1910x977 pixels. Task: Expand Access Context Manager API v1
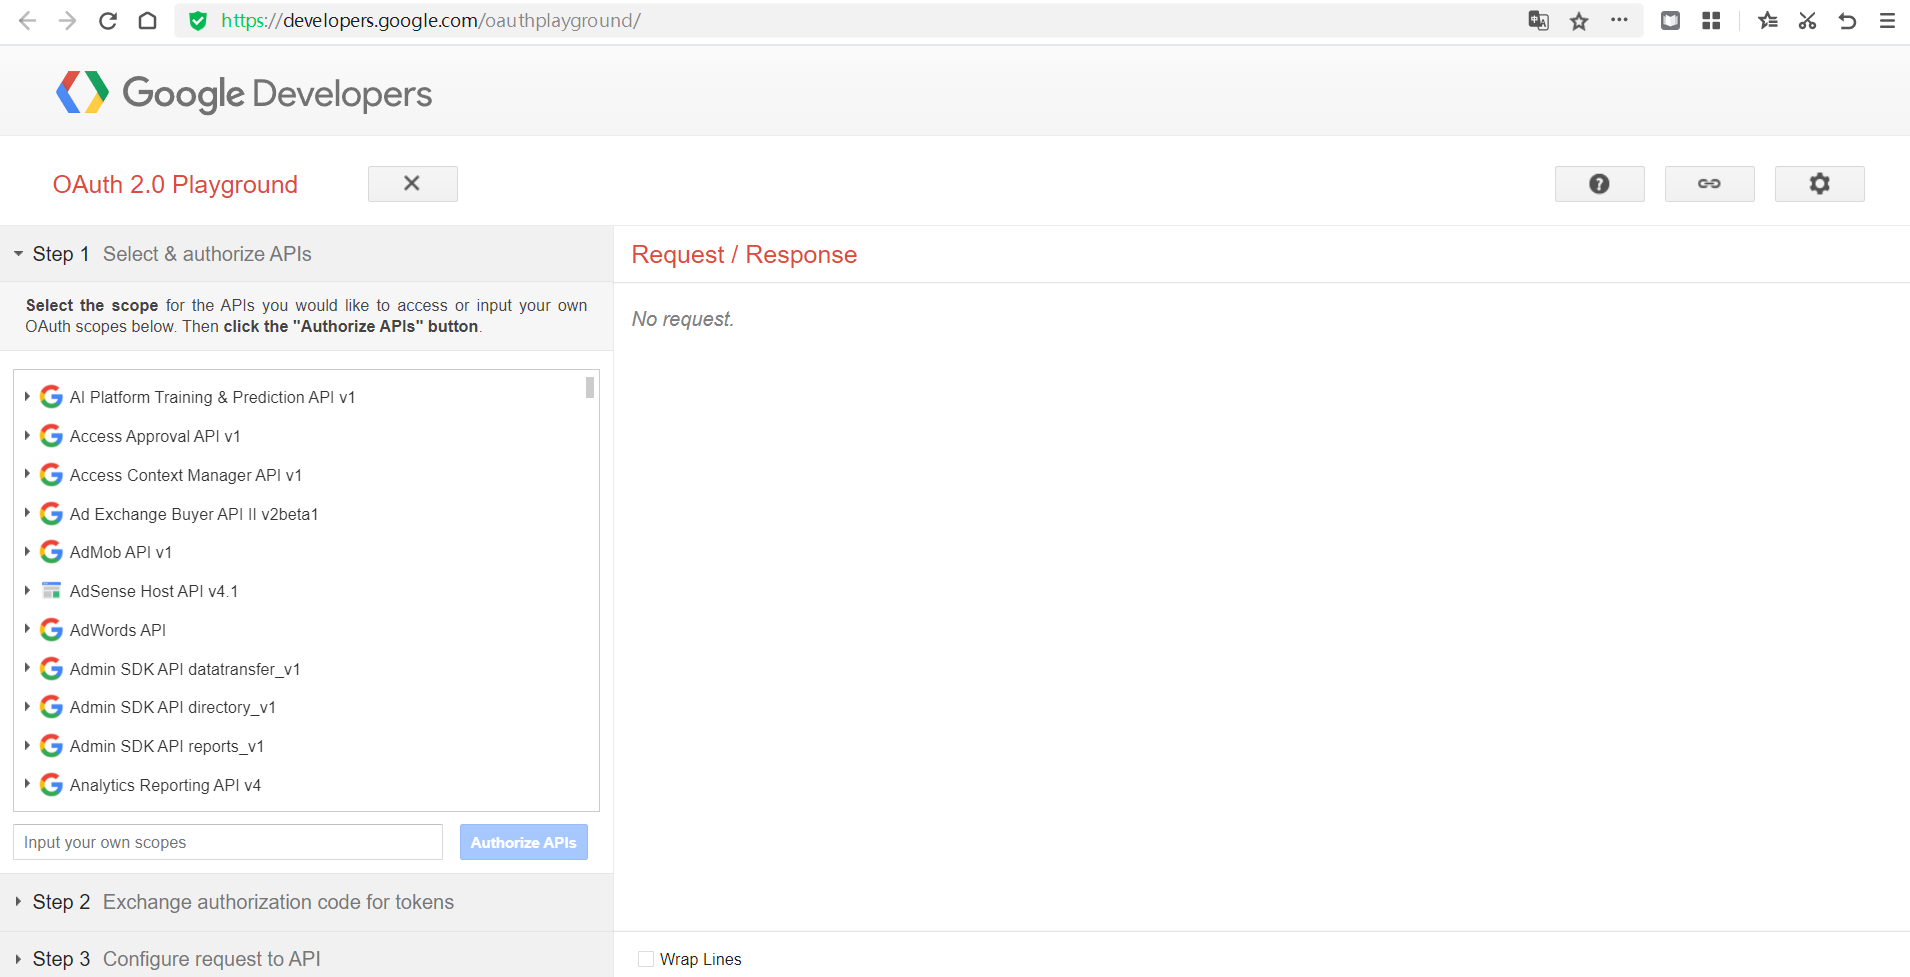tap(27, 474)
